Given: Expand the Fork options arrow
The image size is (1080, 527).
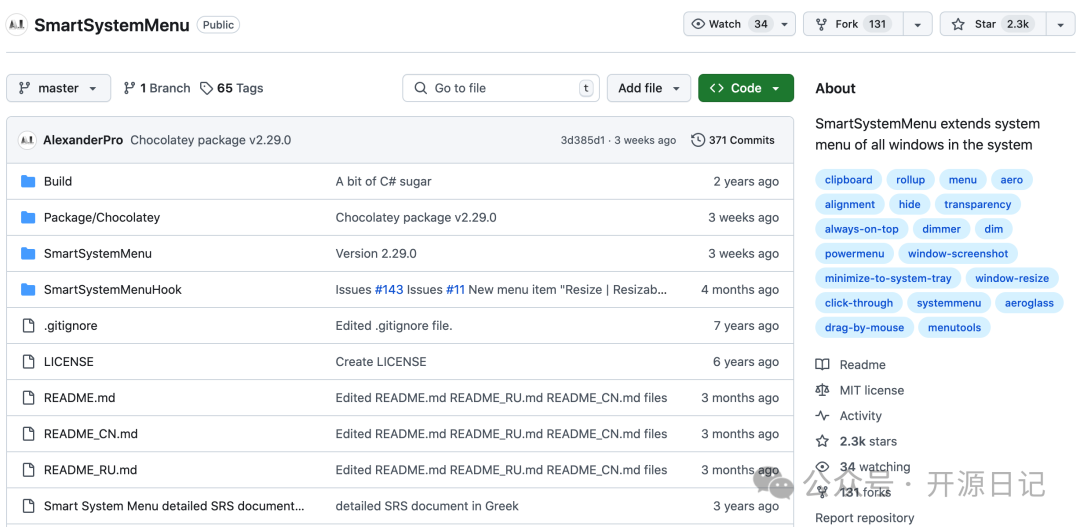Looking at the screenshot, I should [x=917, y=24].
